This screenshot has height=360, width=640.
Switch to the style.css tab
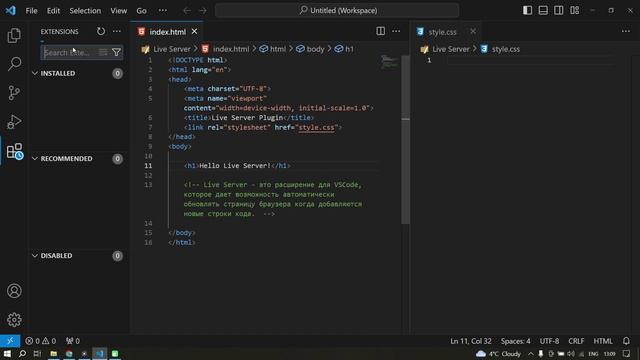point(442,32)
